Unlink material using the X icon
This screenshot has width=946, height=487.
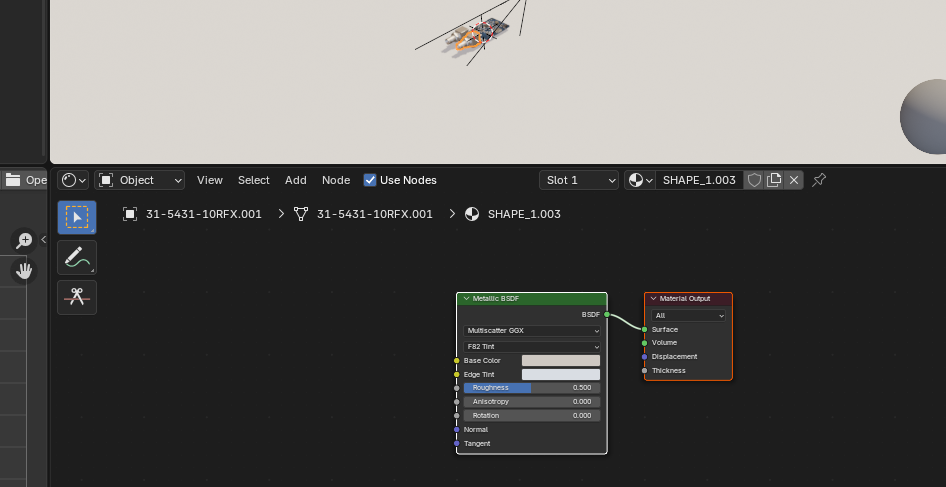tap(794, 180)
